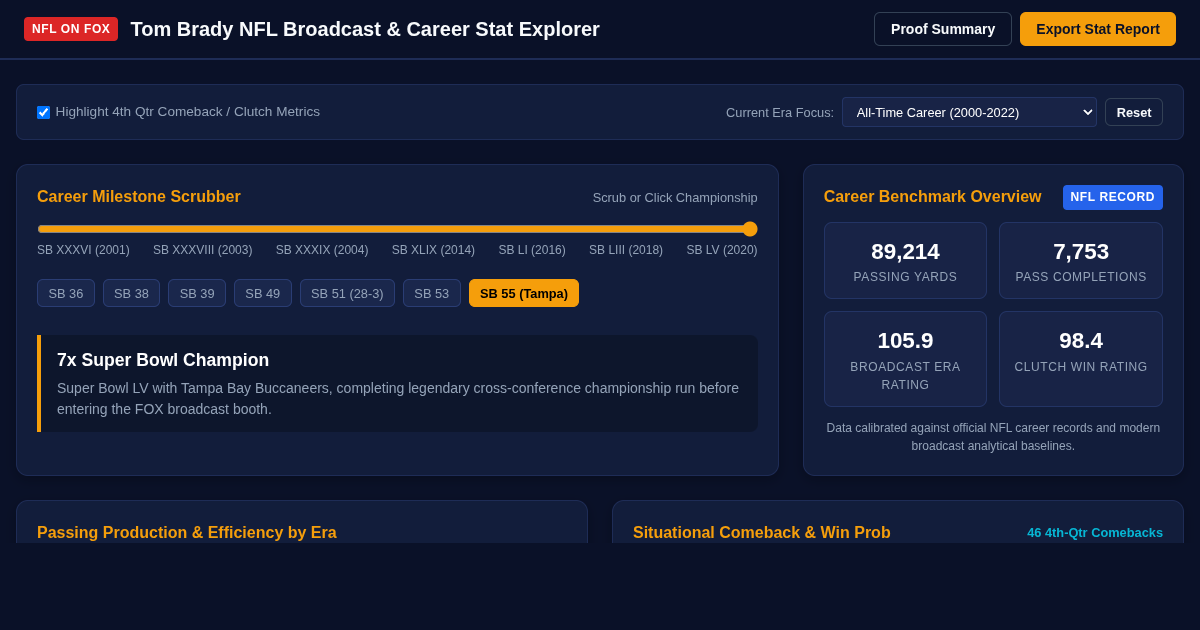Toggle Highlight 4th Qtr Comeback checkbox

[43, 112]
